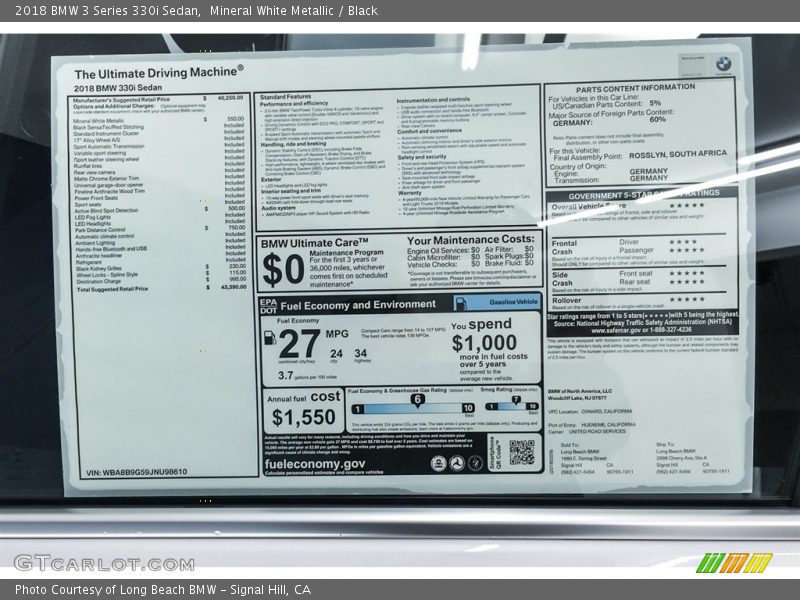The width and height of the screenshot is (800, 600).
Task: Click the 'PARTS CONTENT INFORMATION' heading
Action: click(635, 88)
